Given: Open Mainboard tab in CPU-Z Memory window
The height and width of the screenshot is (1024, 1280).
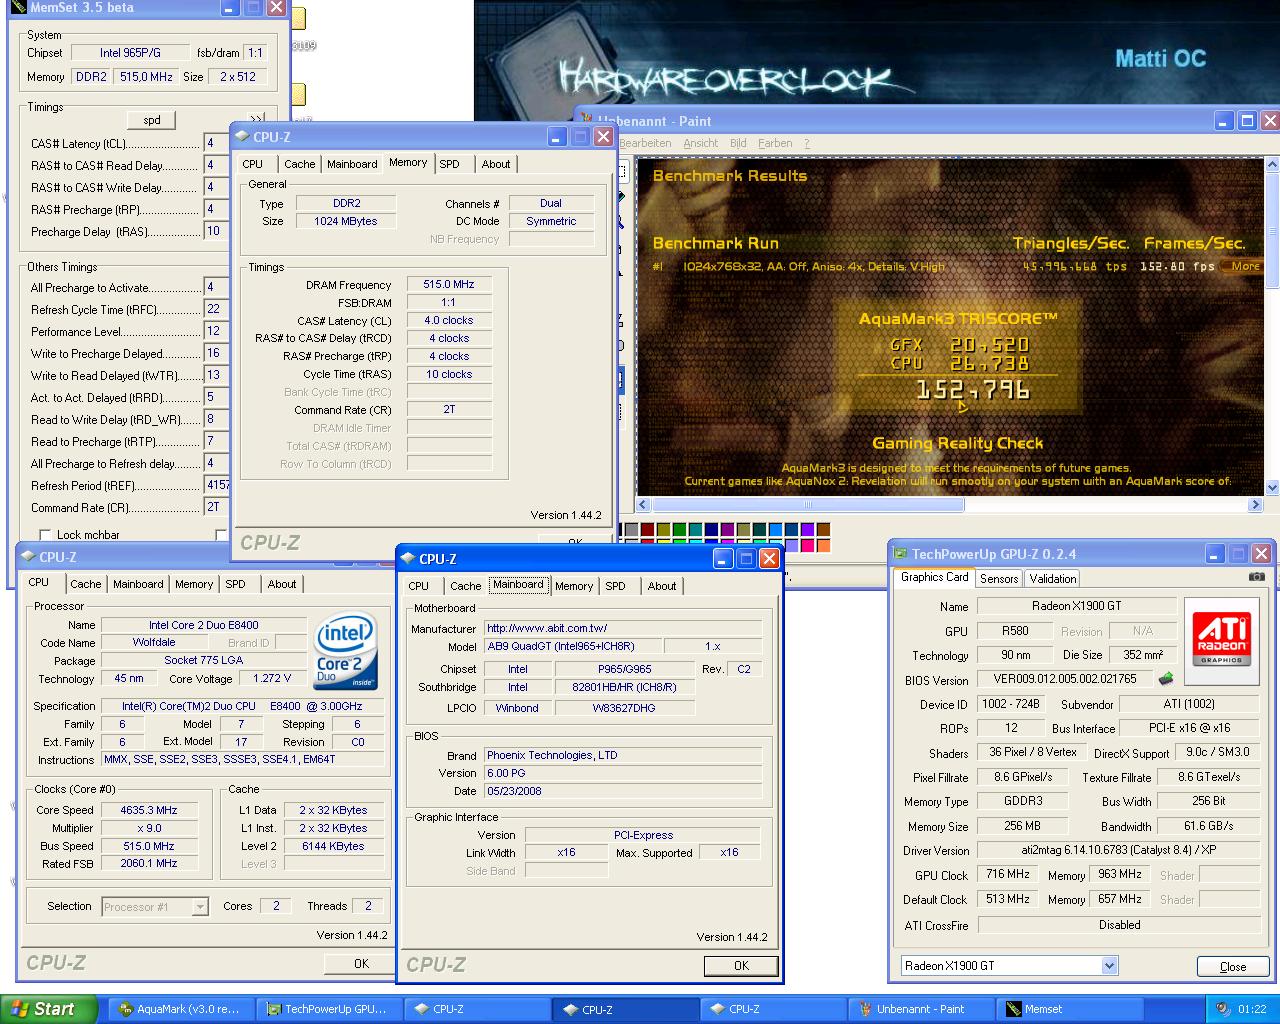Looking at the screenshot, I should (x=353, y=164).
